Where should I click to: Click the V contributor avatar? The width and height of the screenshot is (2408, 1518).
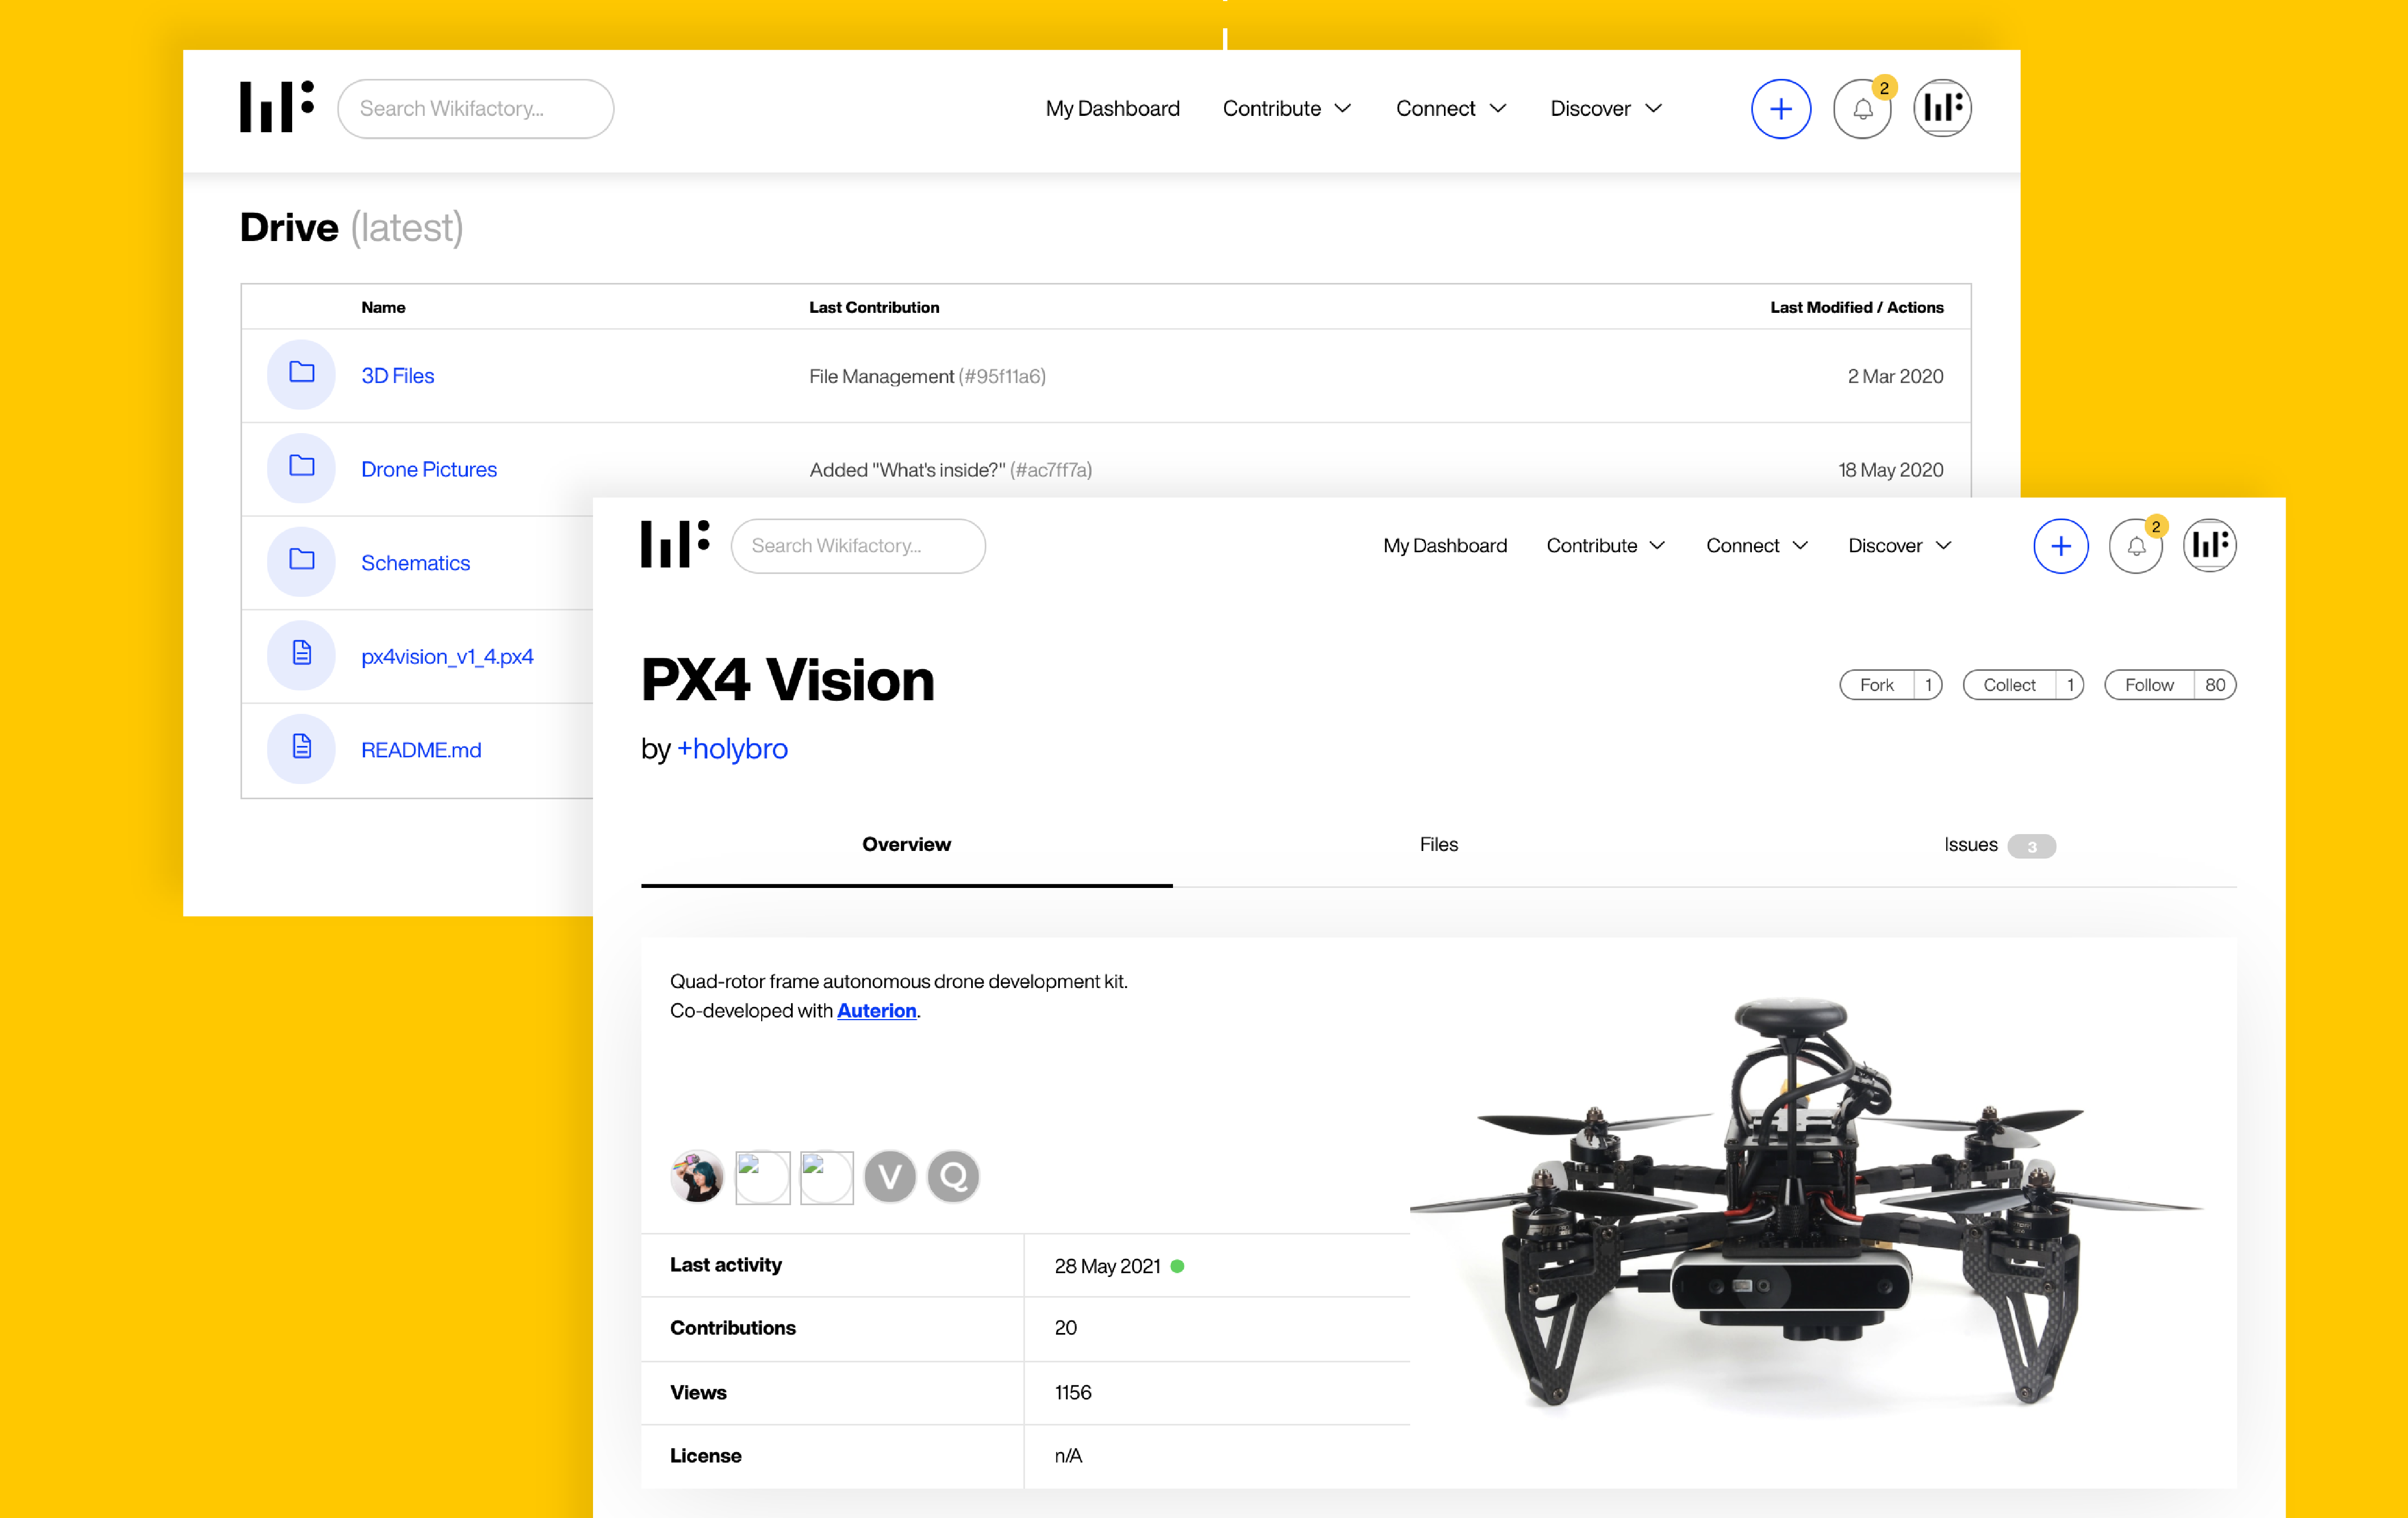point(890,1176)
